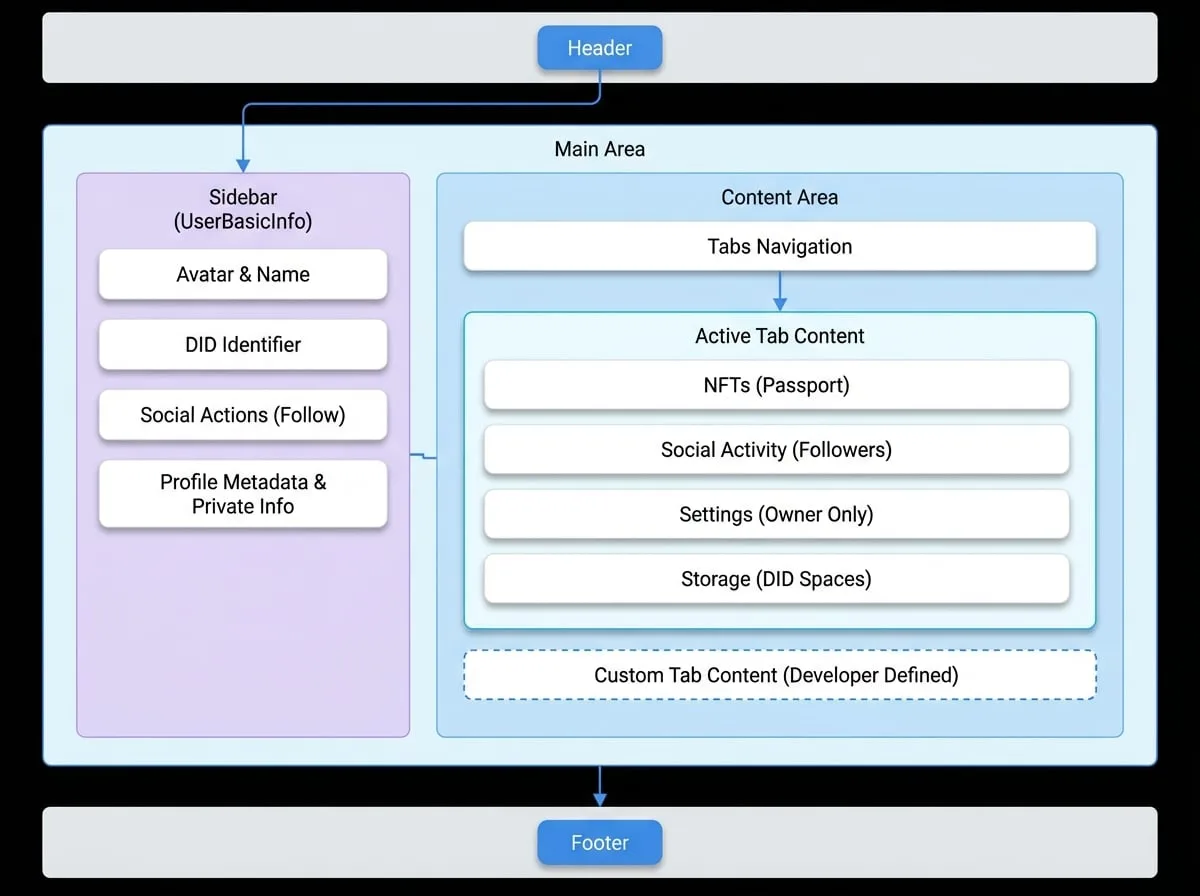
Task: Open Storage (DID Spaces) item
Action: (x=777, y=578)
